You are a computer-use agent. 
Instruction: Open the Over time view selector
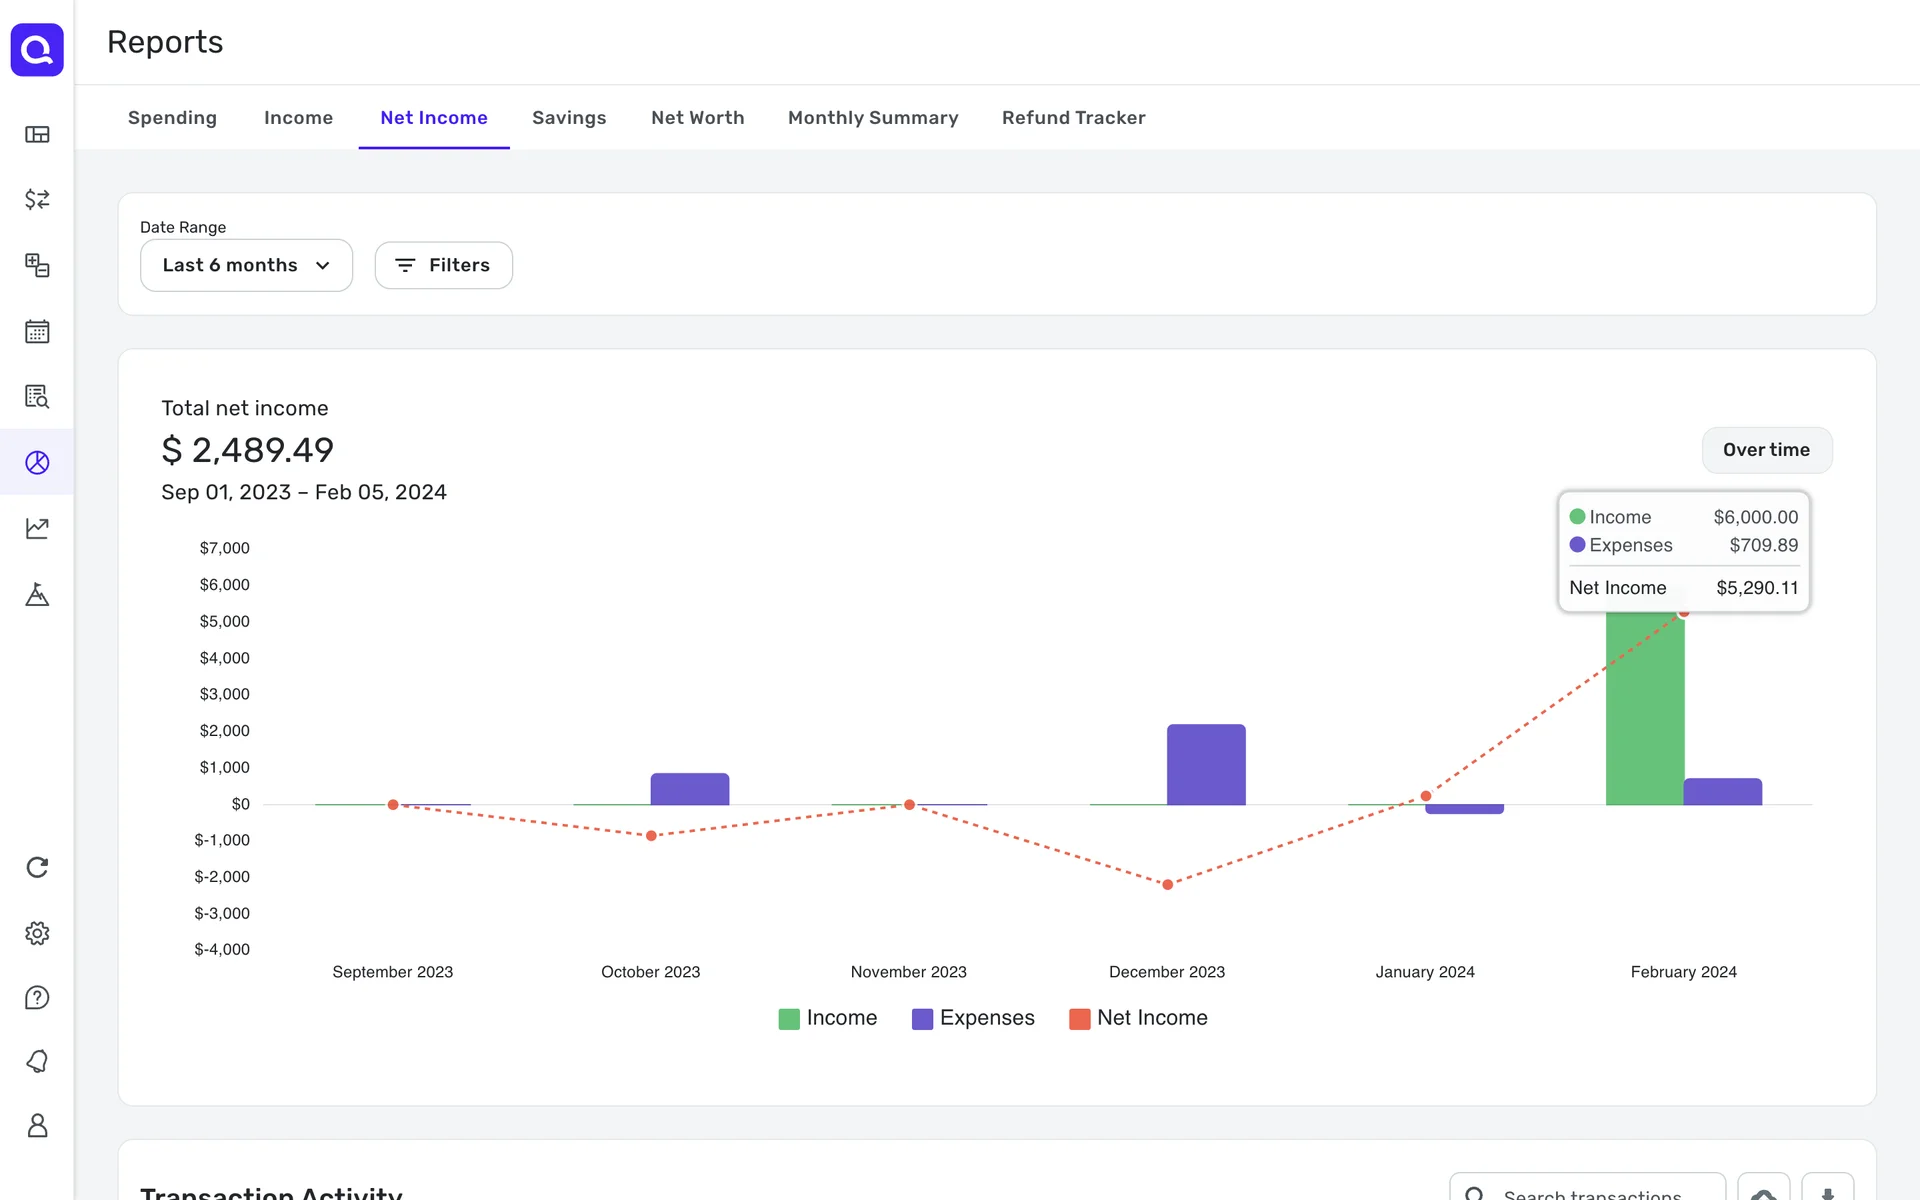[1766, 450]
